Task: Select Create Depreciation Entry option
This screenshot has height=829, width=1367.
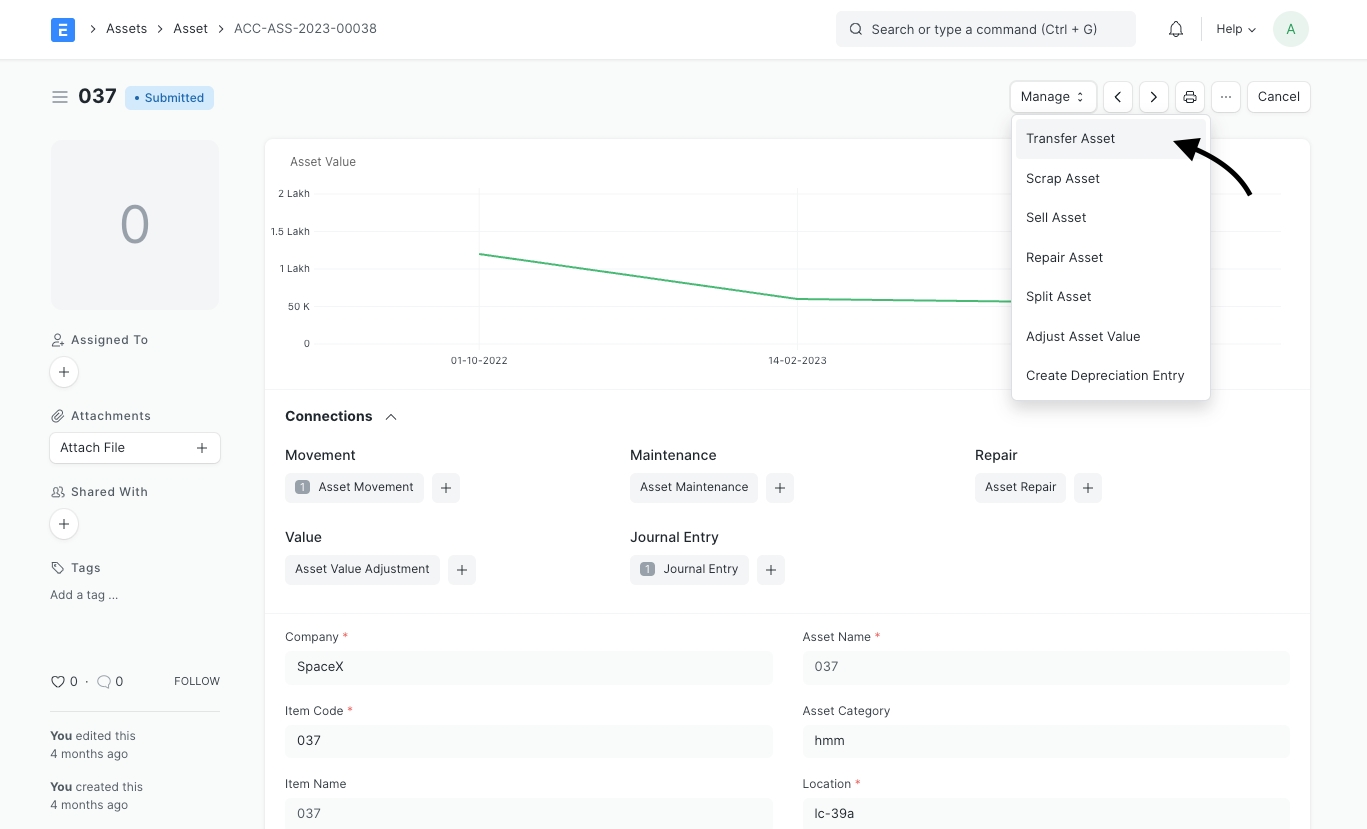Action: (1105, 376)
